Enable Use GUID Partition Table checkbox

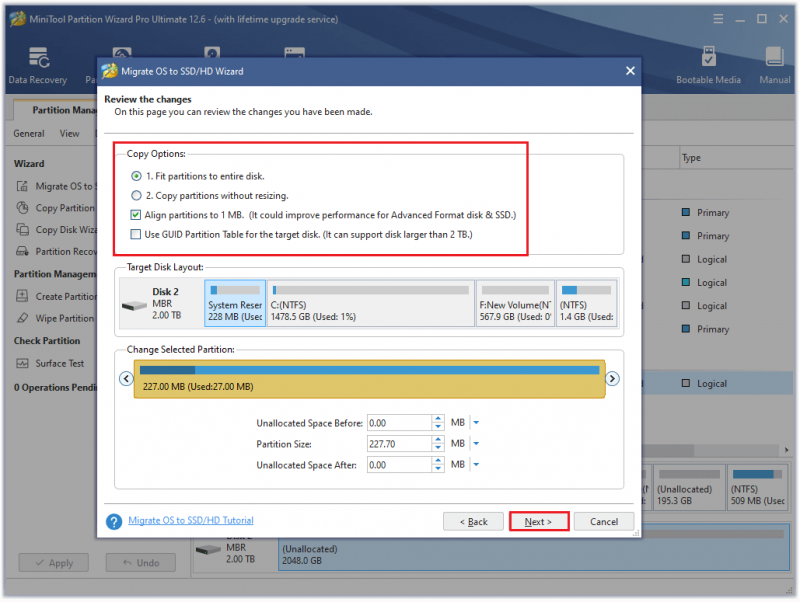tap(135, 234)
